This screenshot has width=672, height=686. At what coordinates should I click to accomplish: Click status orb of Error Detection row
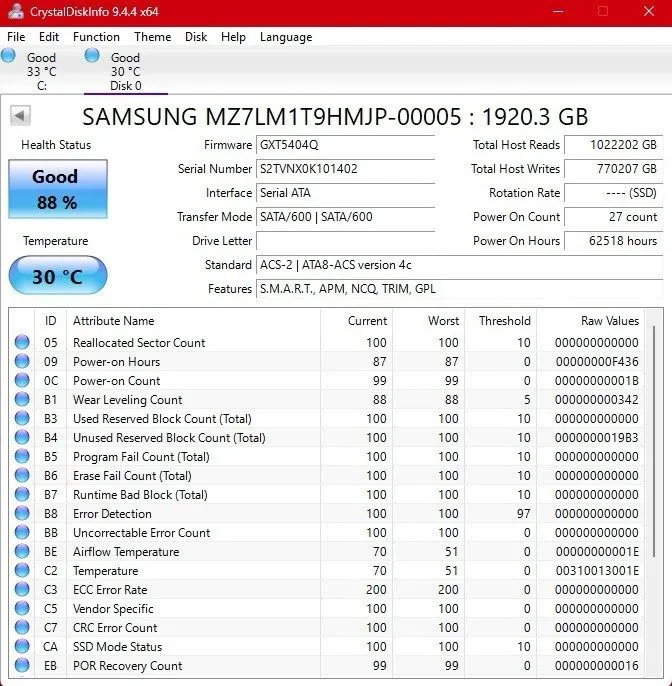tap(22, 513)
